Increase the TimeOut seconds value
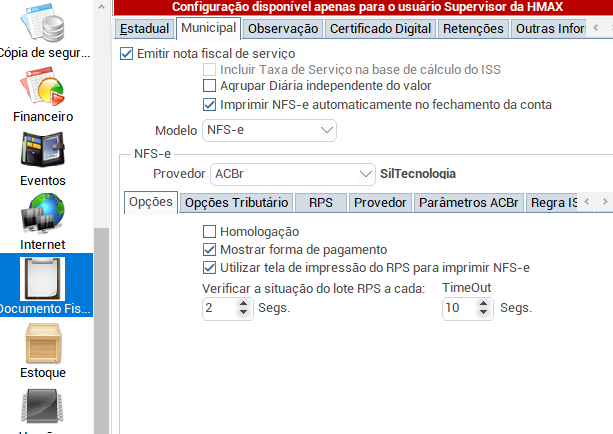This screenshot has width=613, height=434. tap(486, 303)
